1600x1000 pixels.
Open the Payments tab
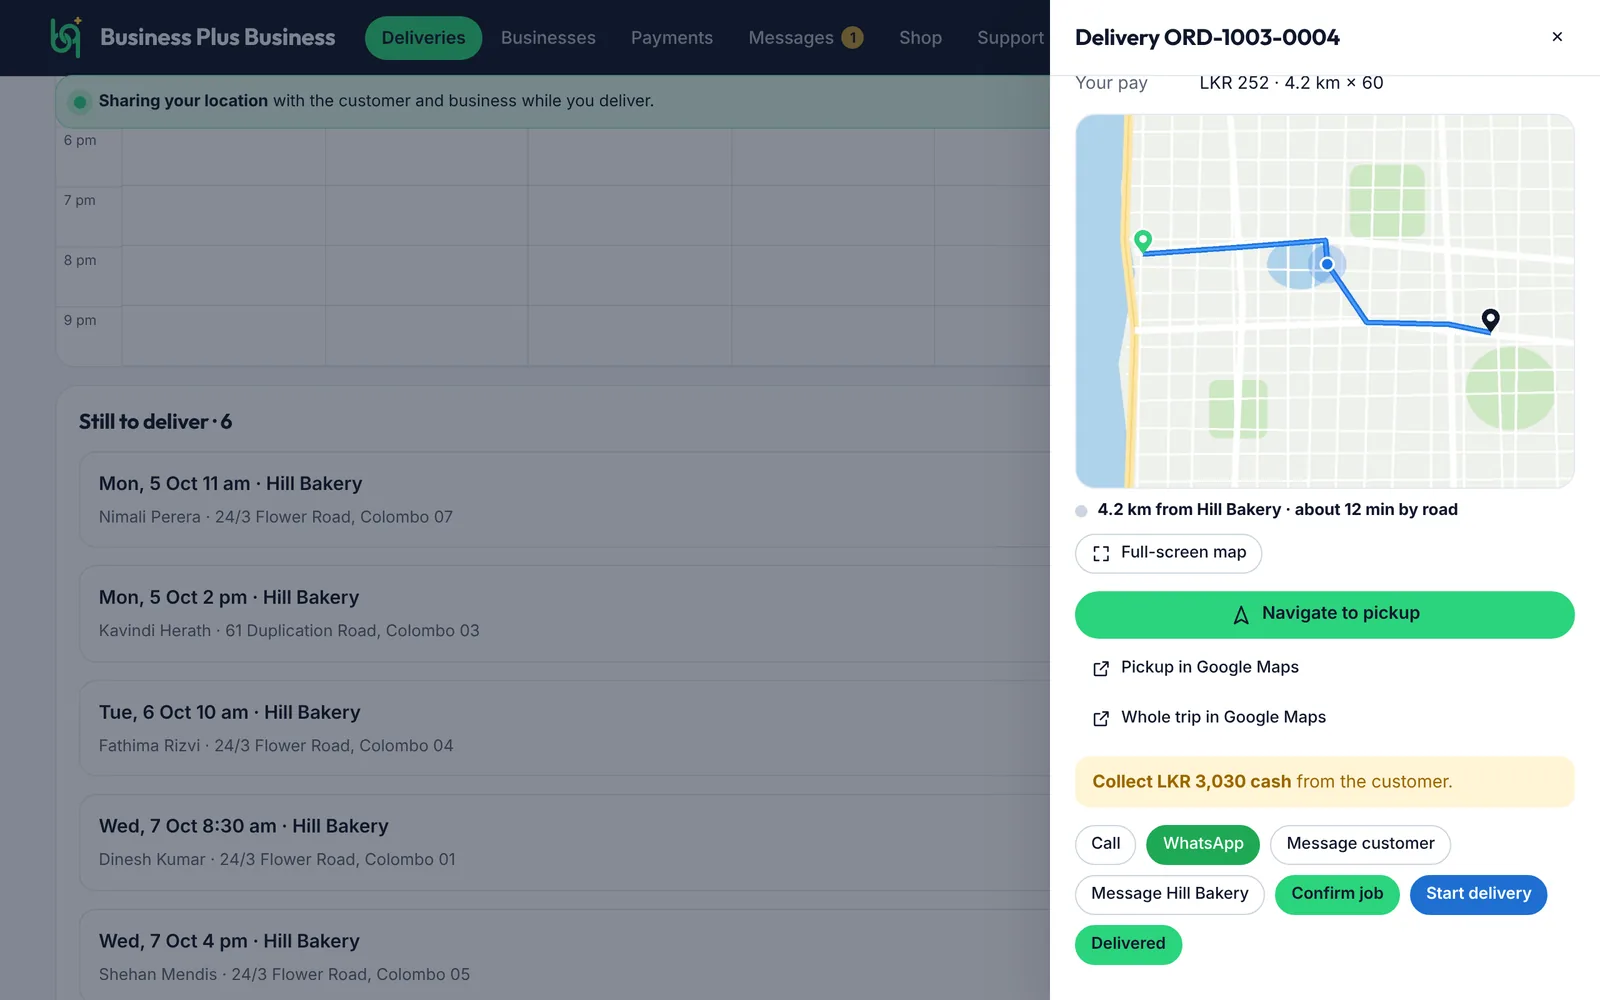coord(672,38)
